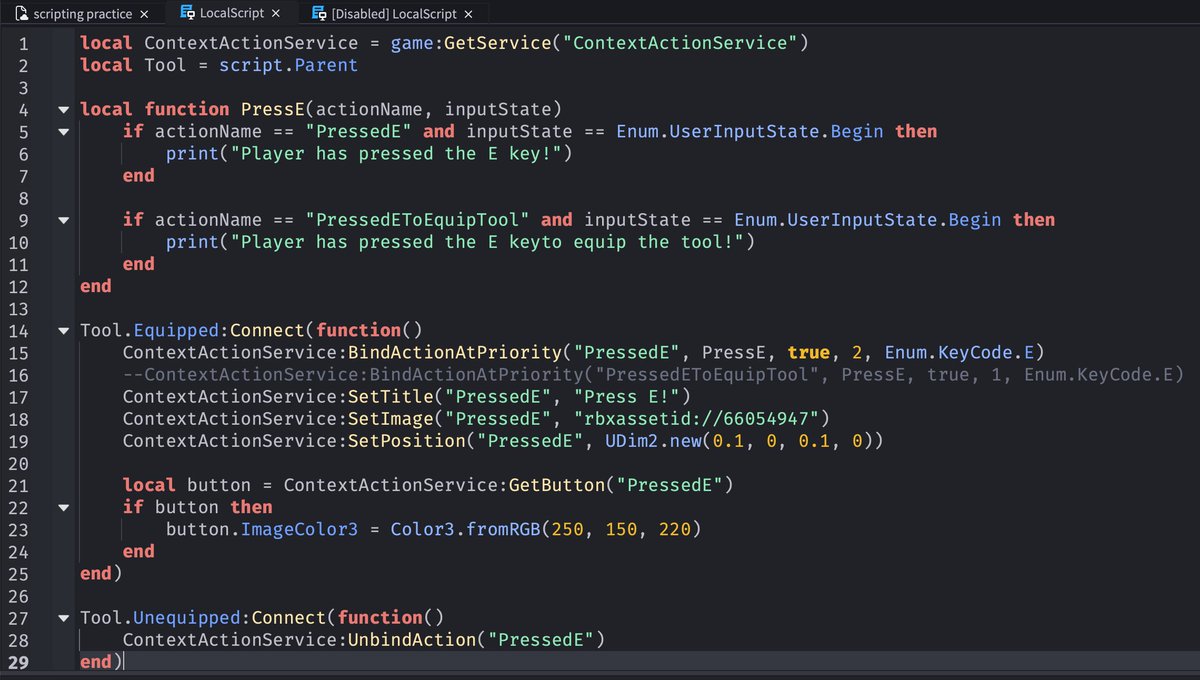Fold the if button block on line 22
Screen dimensions: 1200x680
click(x=64, y=508)
